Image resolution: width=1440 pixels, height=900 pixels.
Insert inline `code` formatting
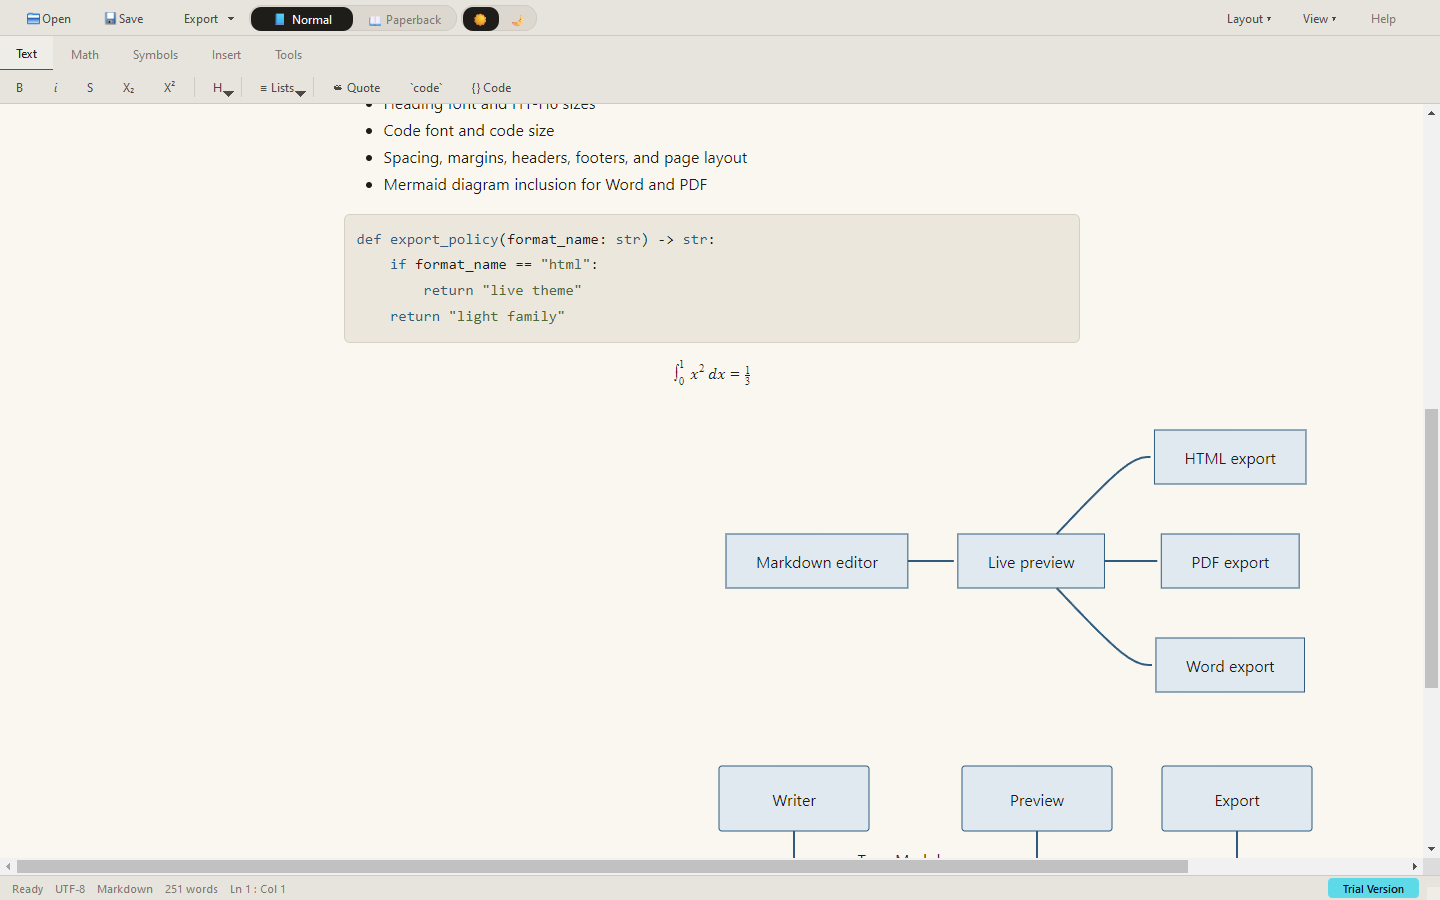[x=426, y=88]
